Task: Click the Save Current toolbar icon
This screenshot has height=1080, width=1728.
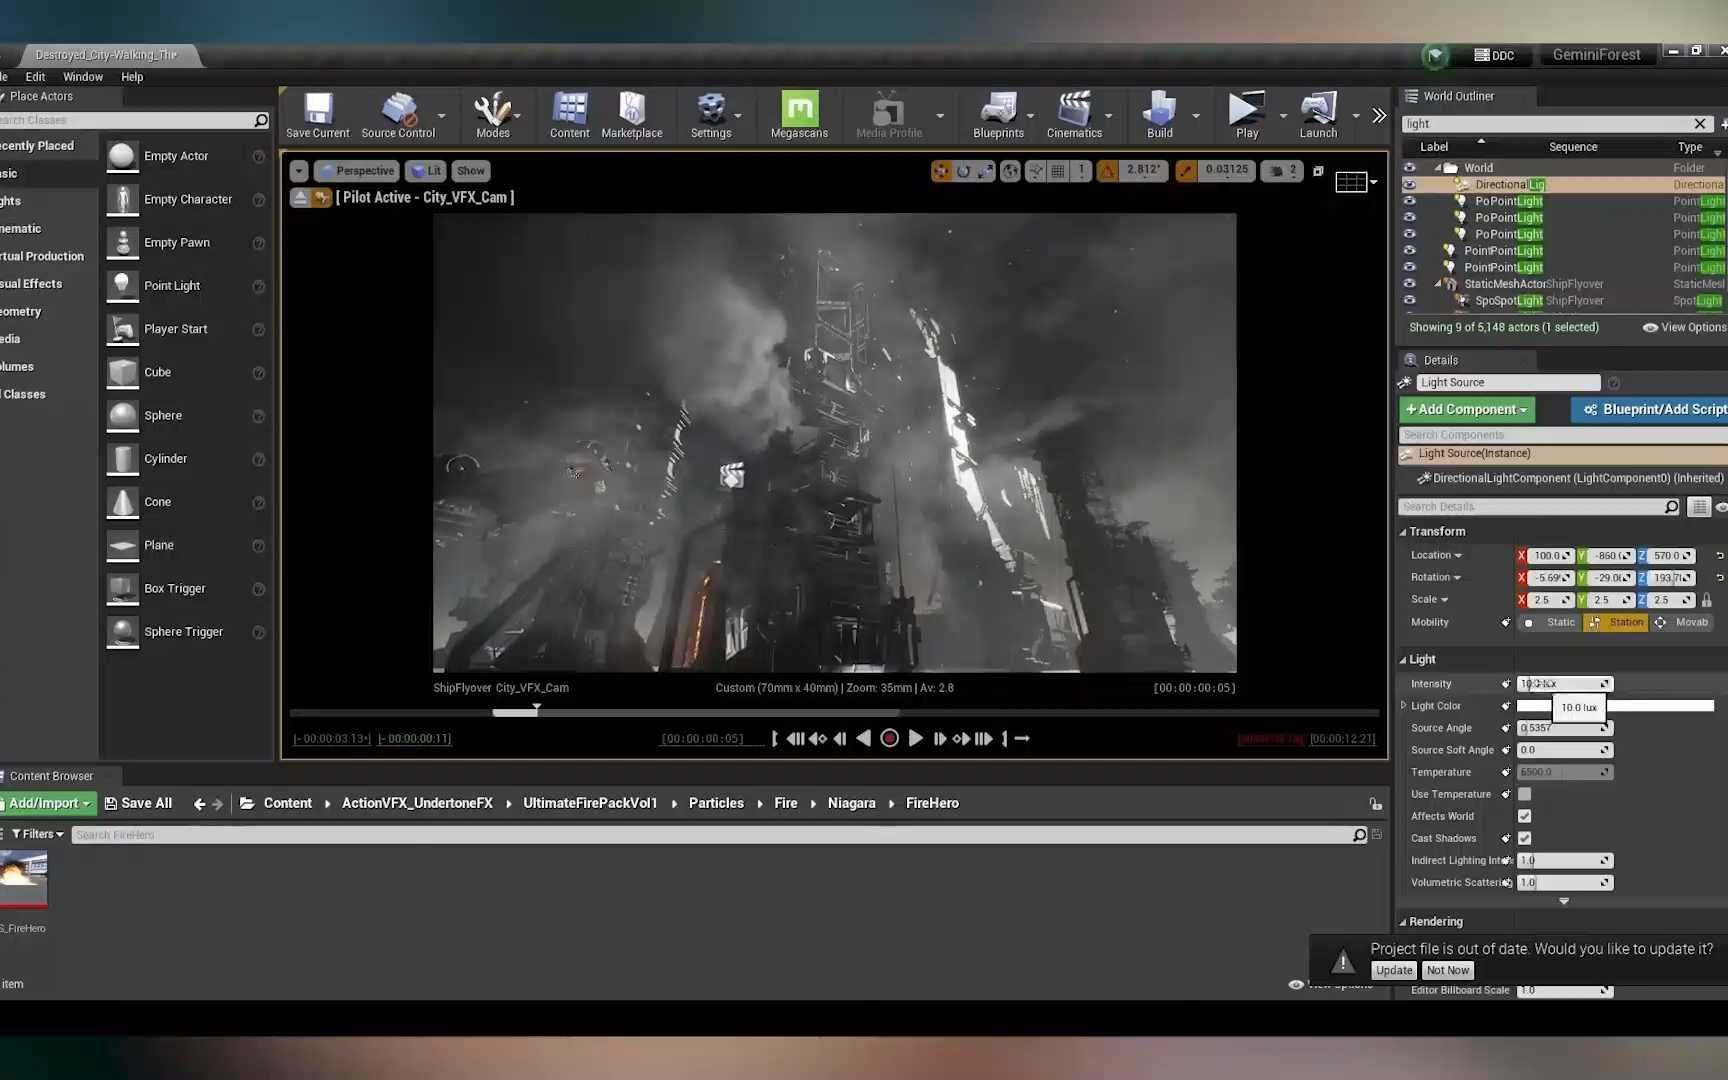Action: (318, 115)
